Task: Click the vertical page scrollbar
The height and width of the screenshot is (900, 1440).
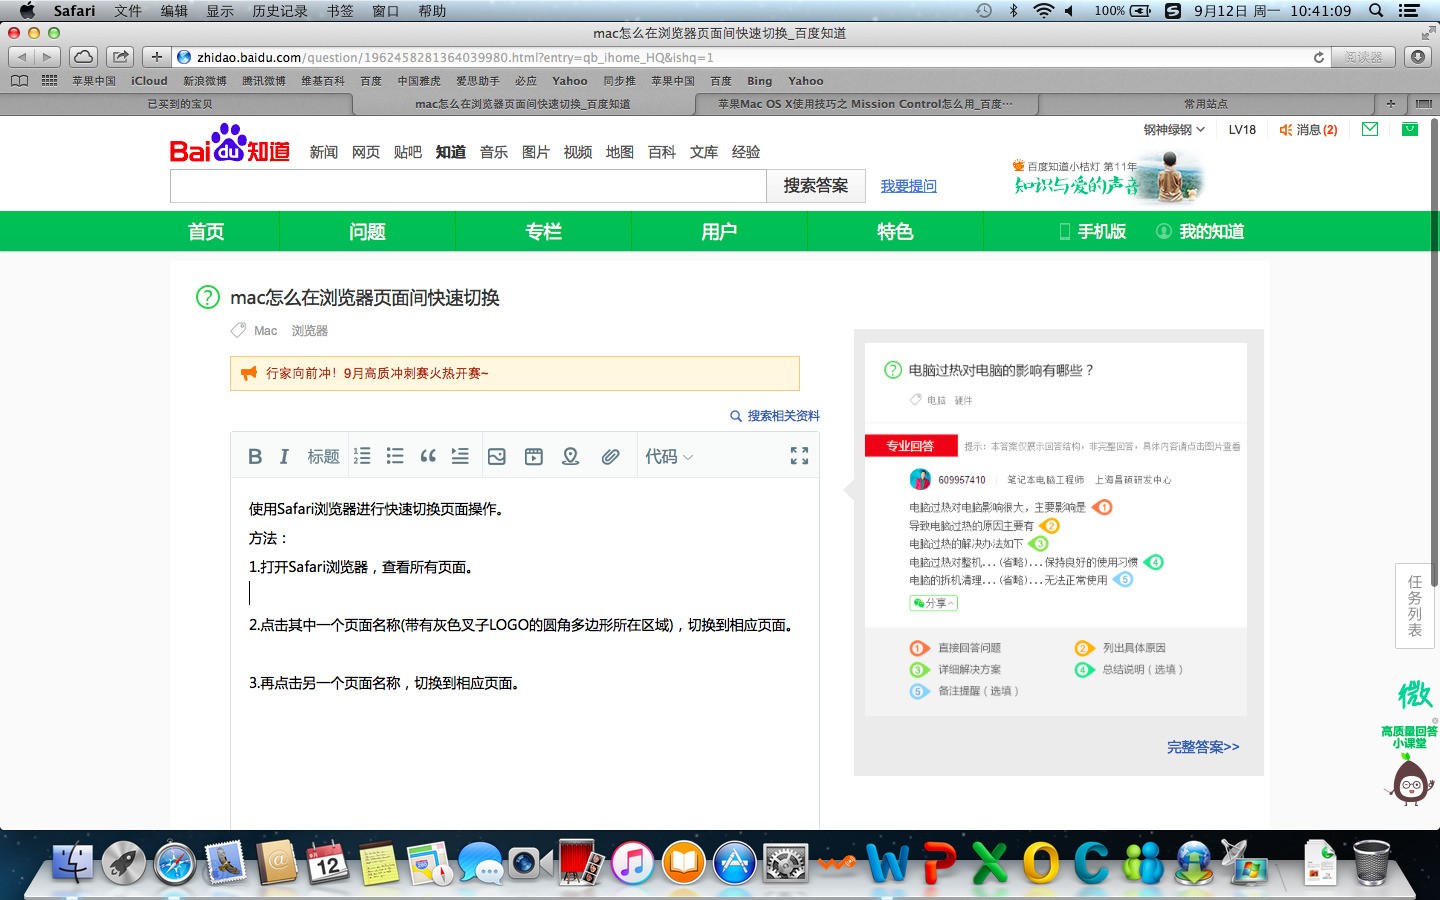Action: (1435, 350)
